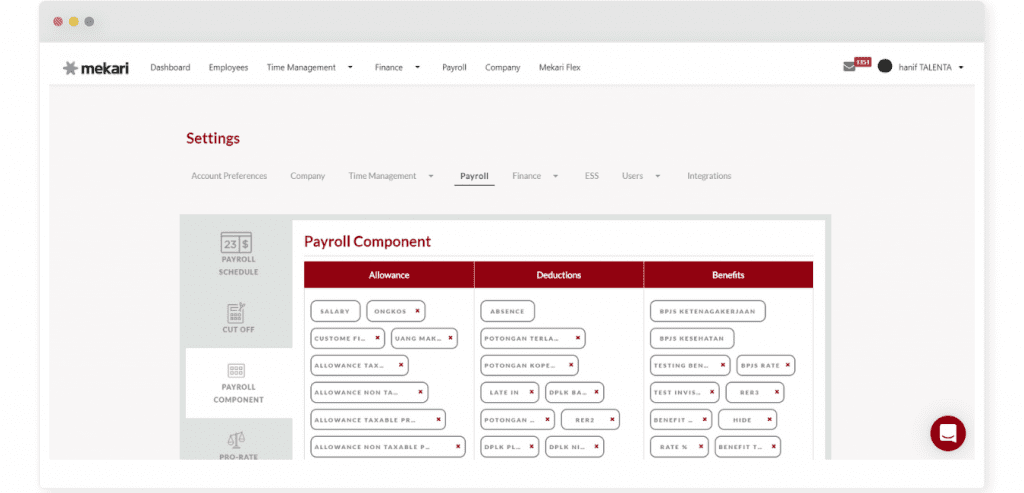
Task: Delete the ALLOWANCE TAXABLE PR... tag
Action: pyautogui.click(x=438, y=420)
